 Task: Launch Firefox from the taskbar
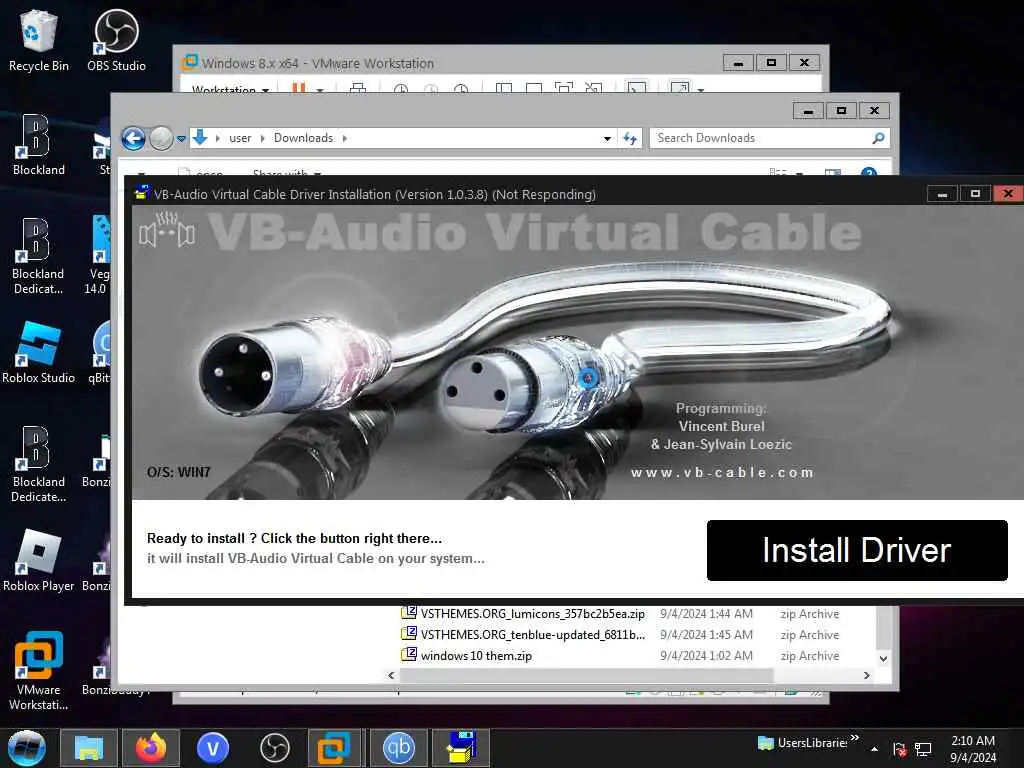(x=151, y=748)
